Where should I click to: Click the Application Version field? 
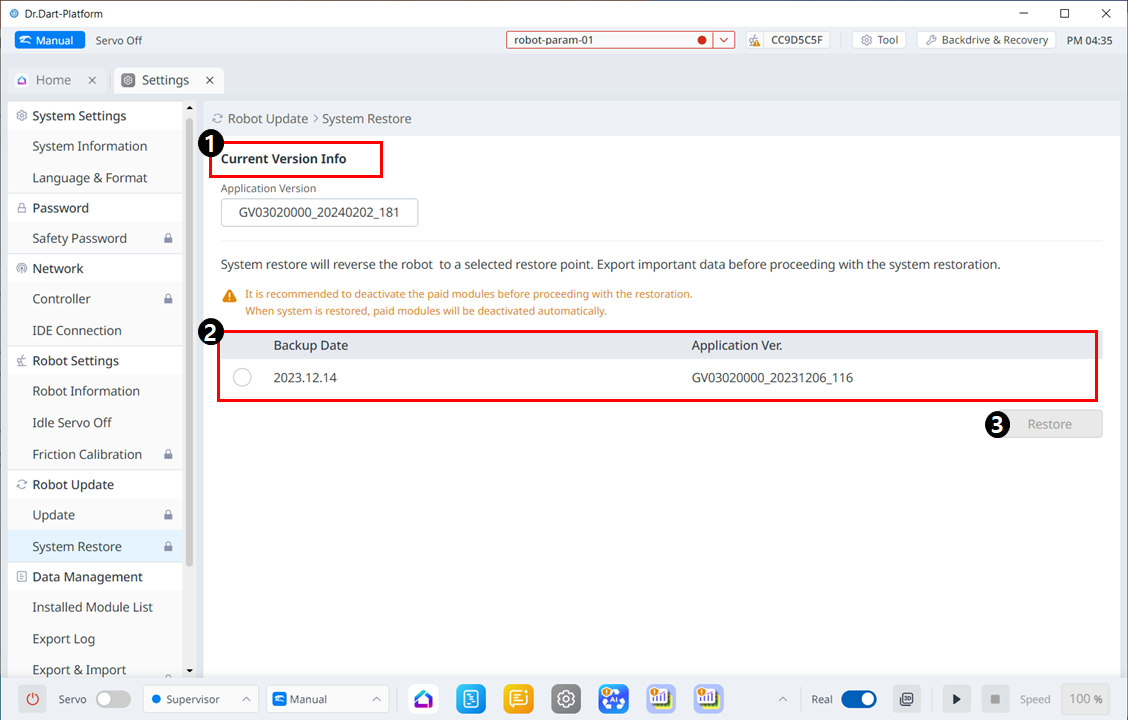[x=319, y=213]
